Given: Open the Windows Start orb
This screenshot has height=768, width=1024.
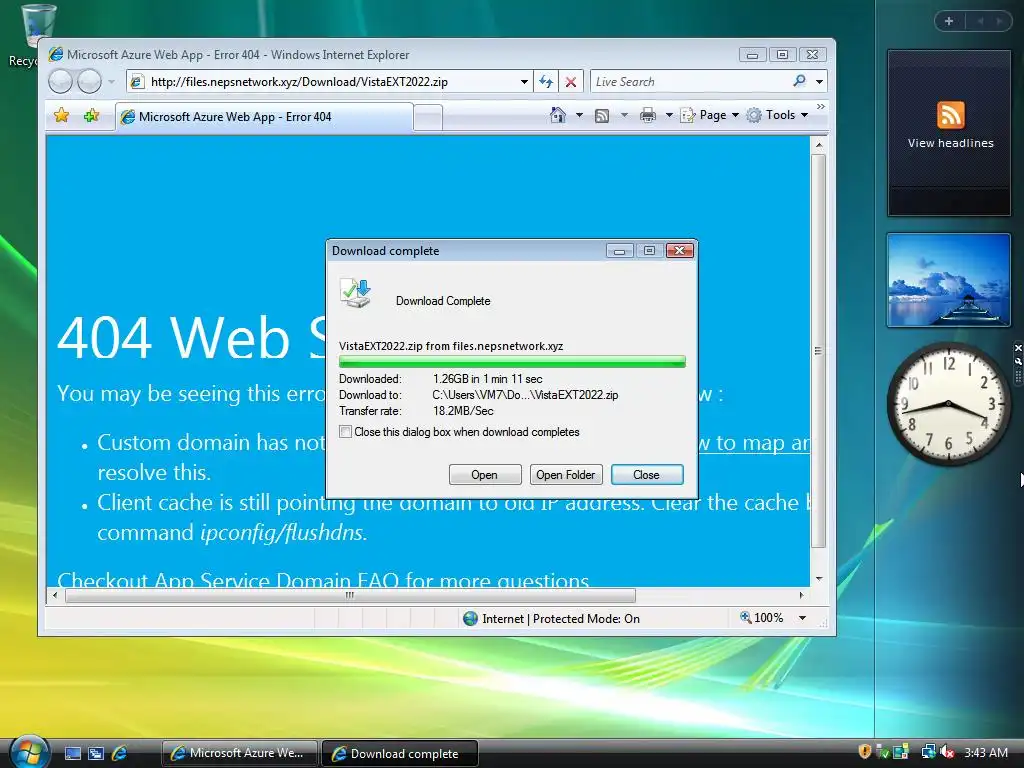Looking at the screenshot, I should pos(29,752).
